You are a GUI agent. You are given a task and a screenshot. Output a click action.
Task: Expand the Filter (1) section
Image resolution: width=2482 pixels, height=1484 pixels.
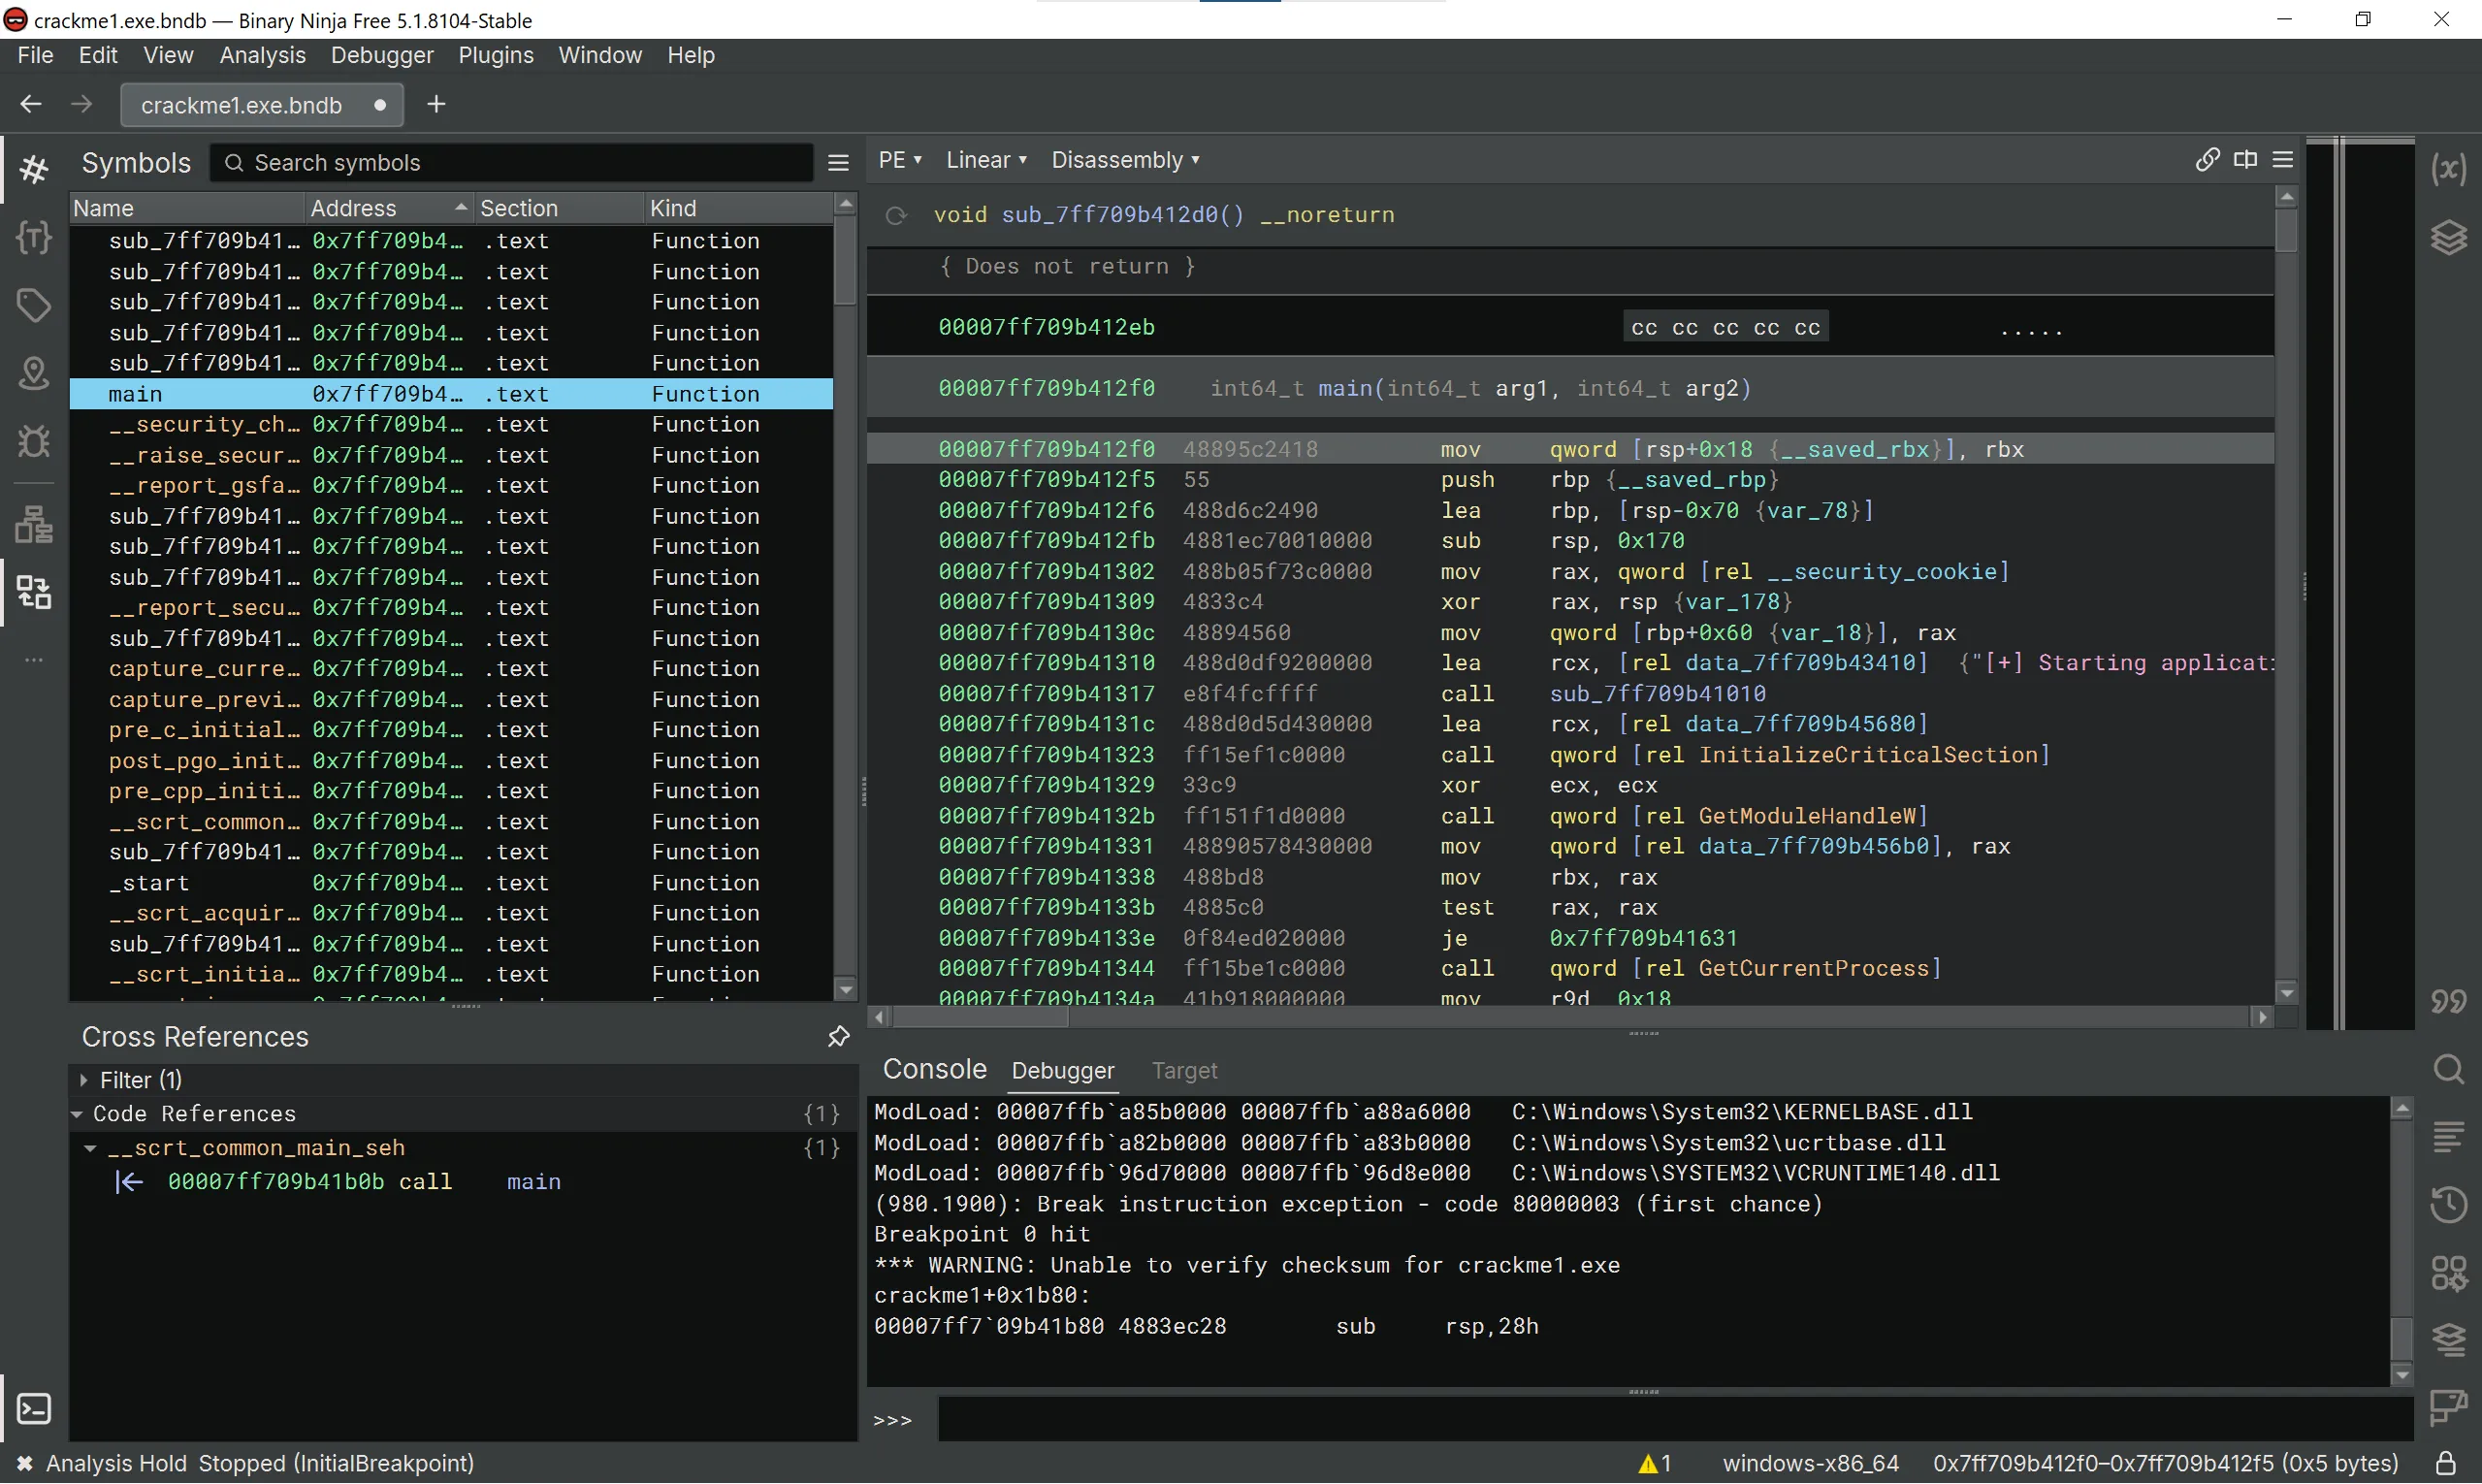point(84,1080)
